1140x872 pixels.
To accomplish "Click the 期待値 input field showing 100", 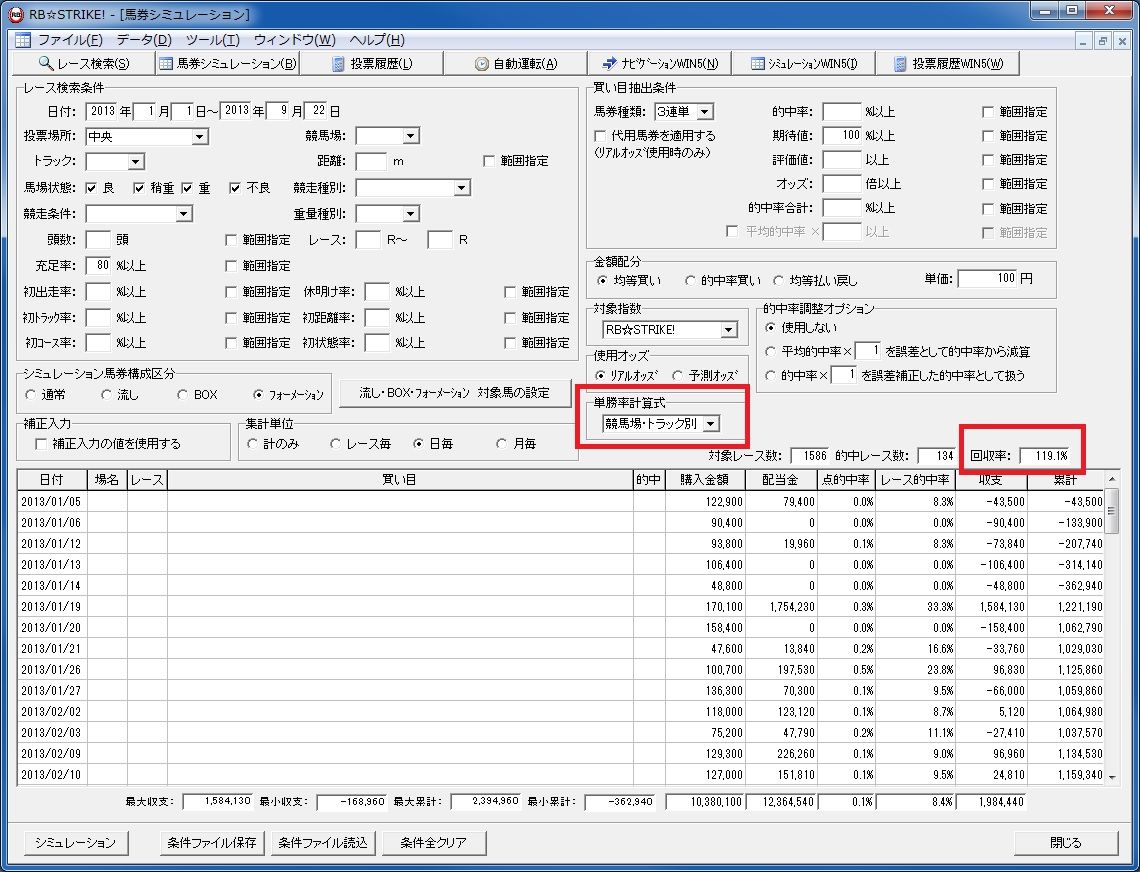I will (x=842, y=135).
